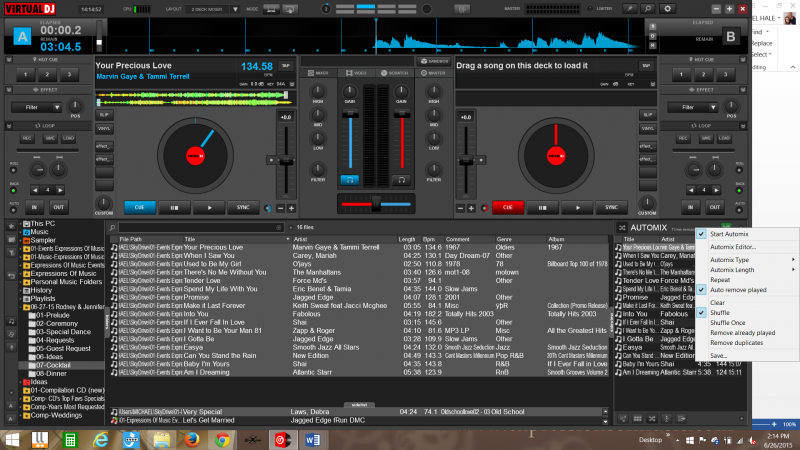Click deck B TAP button
Screen dimensions: 800x450
coord(646,65)
